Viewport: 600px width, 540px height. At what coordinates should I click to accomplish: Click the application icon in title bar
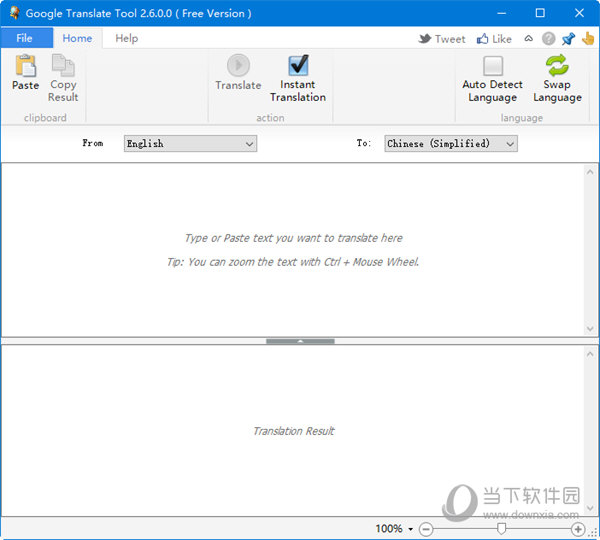(15, 13)
